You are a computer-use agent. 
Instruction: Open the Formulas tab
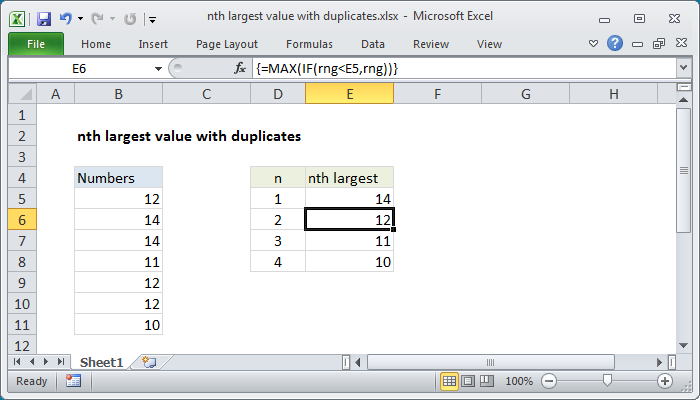[309, 44]
